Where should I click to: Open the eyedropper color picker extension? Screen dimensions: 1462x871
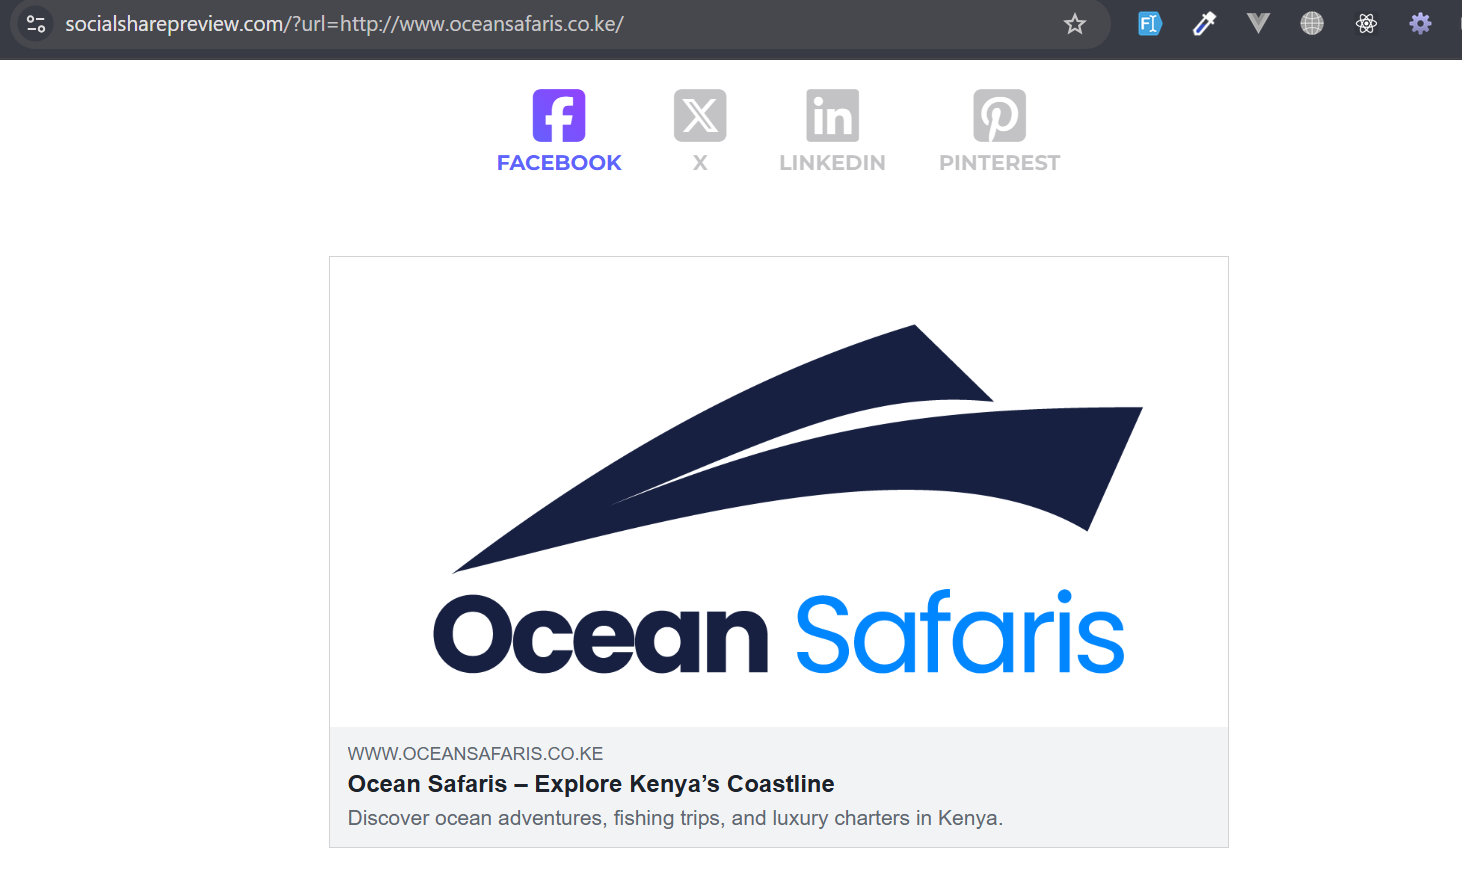pyautogui.click(x=1204, y=23)
